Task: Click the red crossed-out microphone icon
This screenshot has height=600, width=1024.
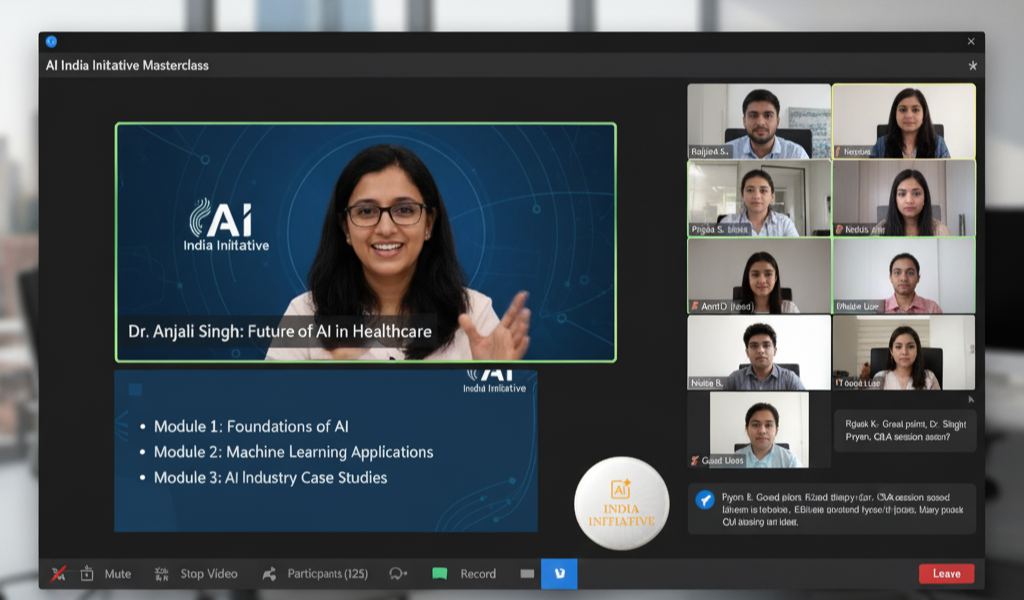Action: [59, 573]
